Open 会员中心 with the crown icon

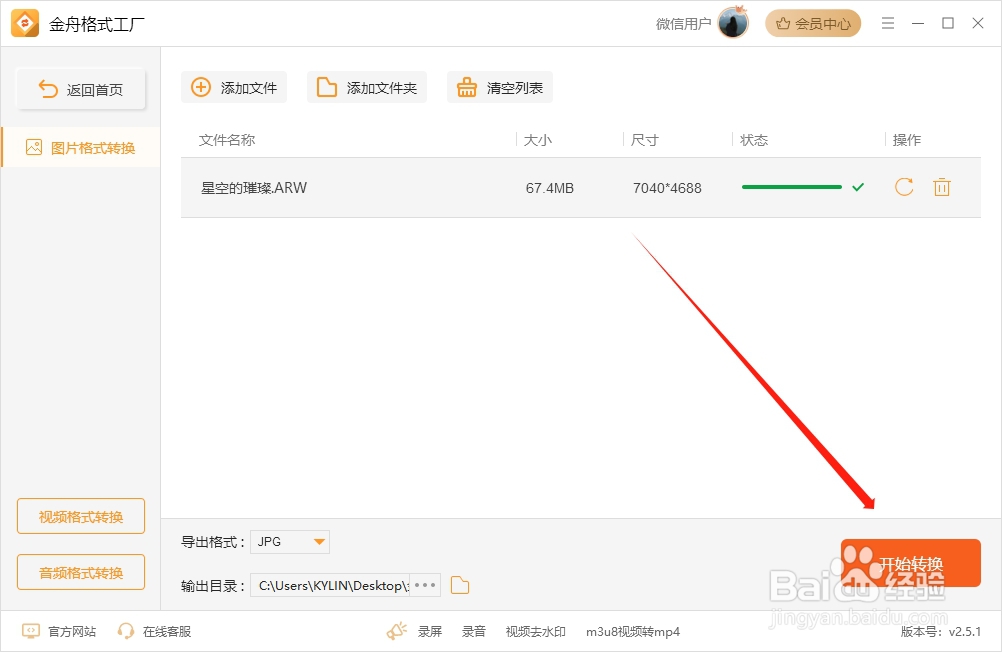point(813,23)
